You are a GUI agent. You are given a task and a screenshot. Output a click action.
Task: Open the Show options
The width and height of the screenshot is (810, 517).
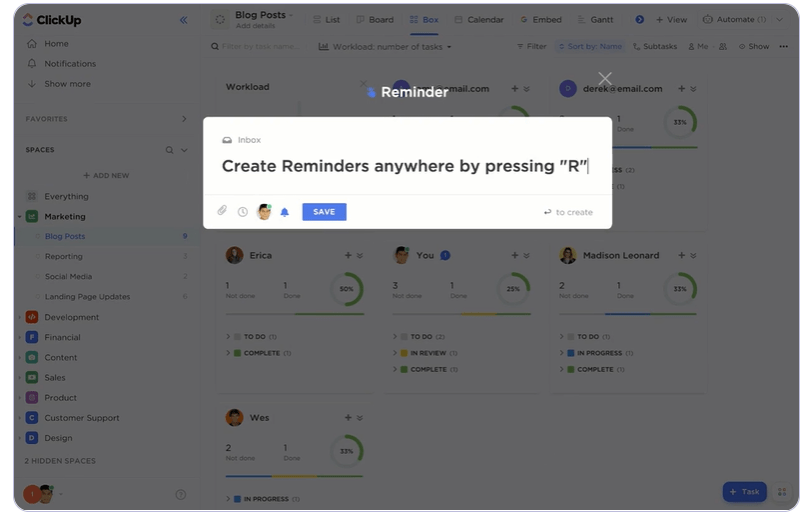[754, 46]
